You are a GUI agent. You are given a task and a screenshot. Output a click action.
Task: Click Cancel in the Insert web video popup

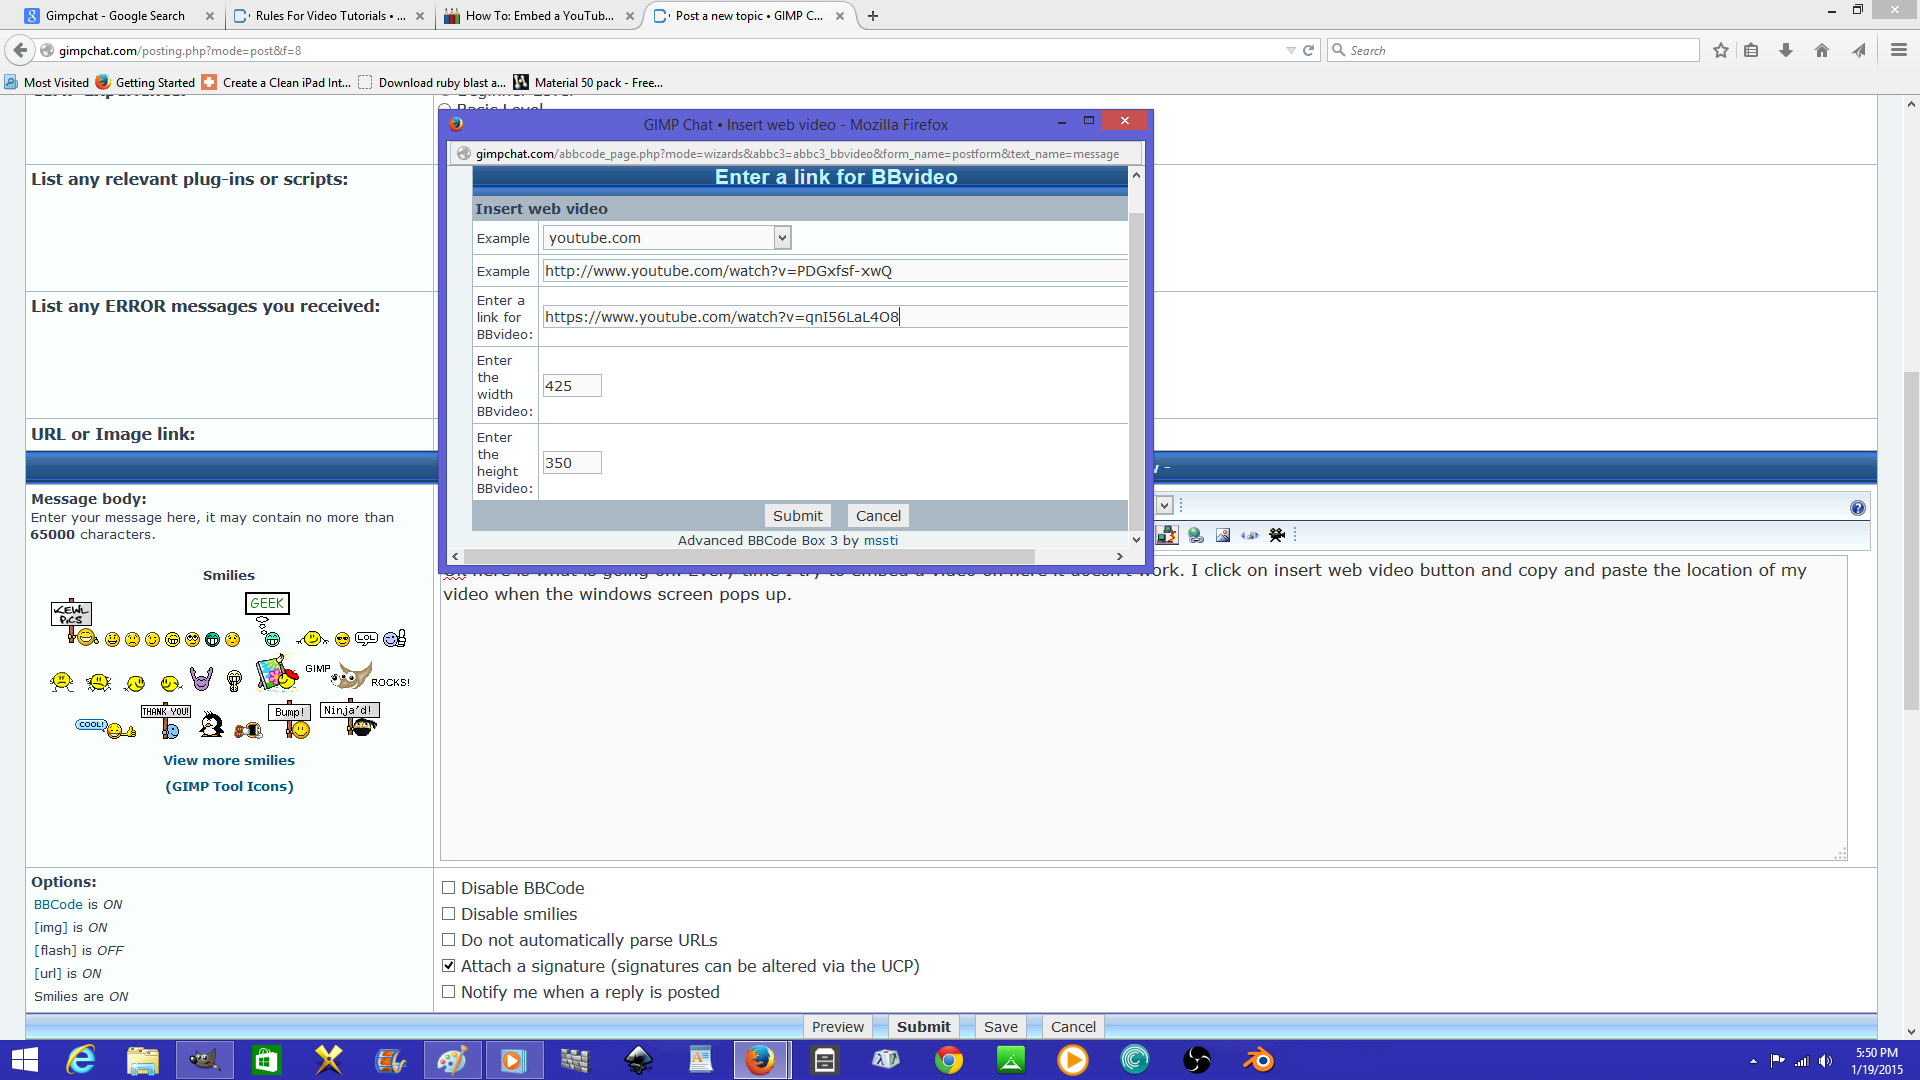pyautogui.click(x=878, y=516)
